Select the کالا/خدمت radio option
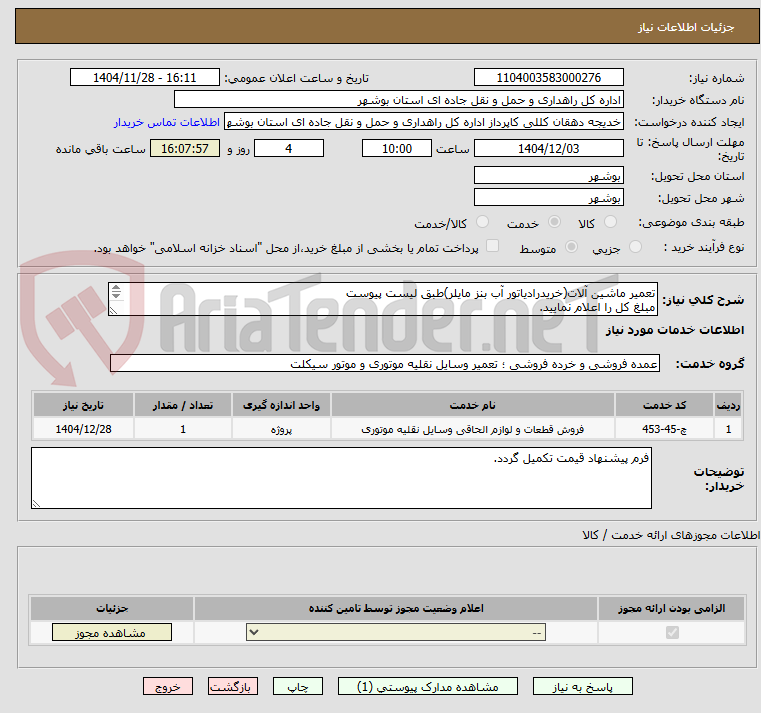Screen dimensions: 761x713 pos(482,222)
